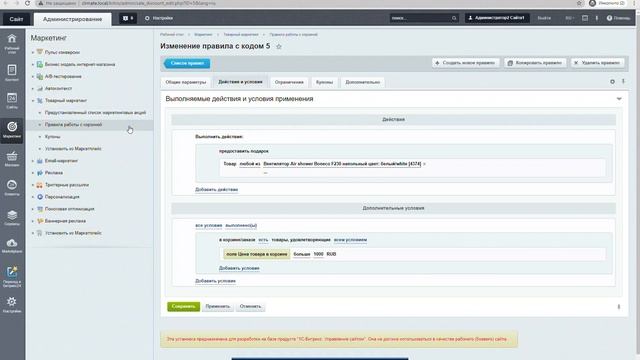Expand the Реклама tree node
Screen dimensions: 640x360
tap(33, 173)
